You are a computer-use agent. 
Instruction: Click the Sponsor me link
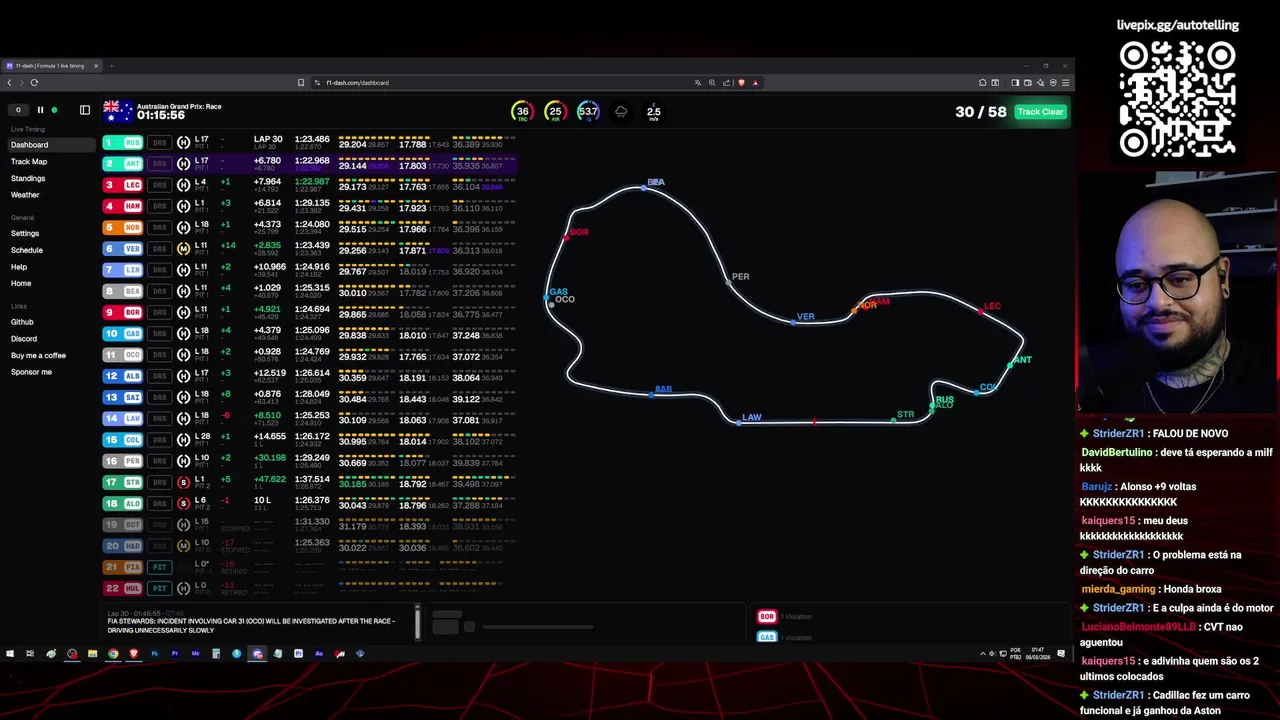(x=31, y=372)
